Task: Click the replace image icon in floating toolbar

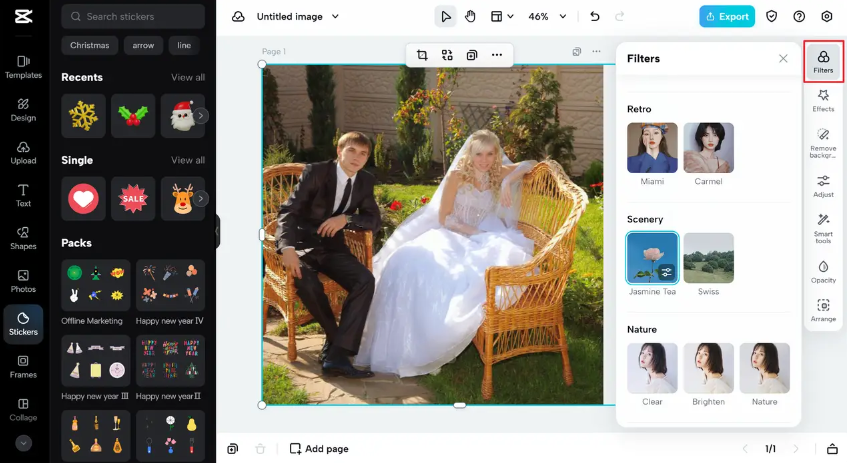Action: pyautogui.click(x=447, y=55)
